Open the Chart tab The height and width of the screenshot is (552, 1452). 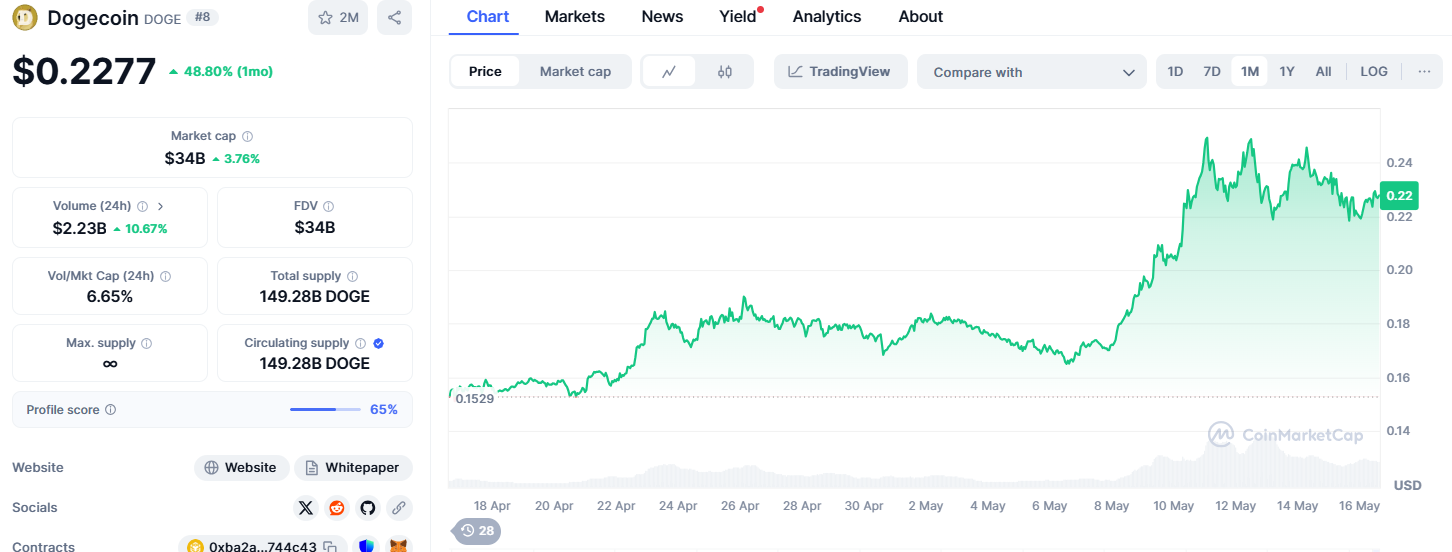(488, 16)
